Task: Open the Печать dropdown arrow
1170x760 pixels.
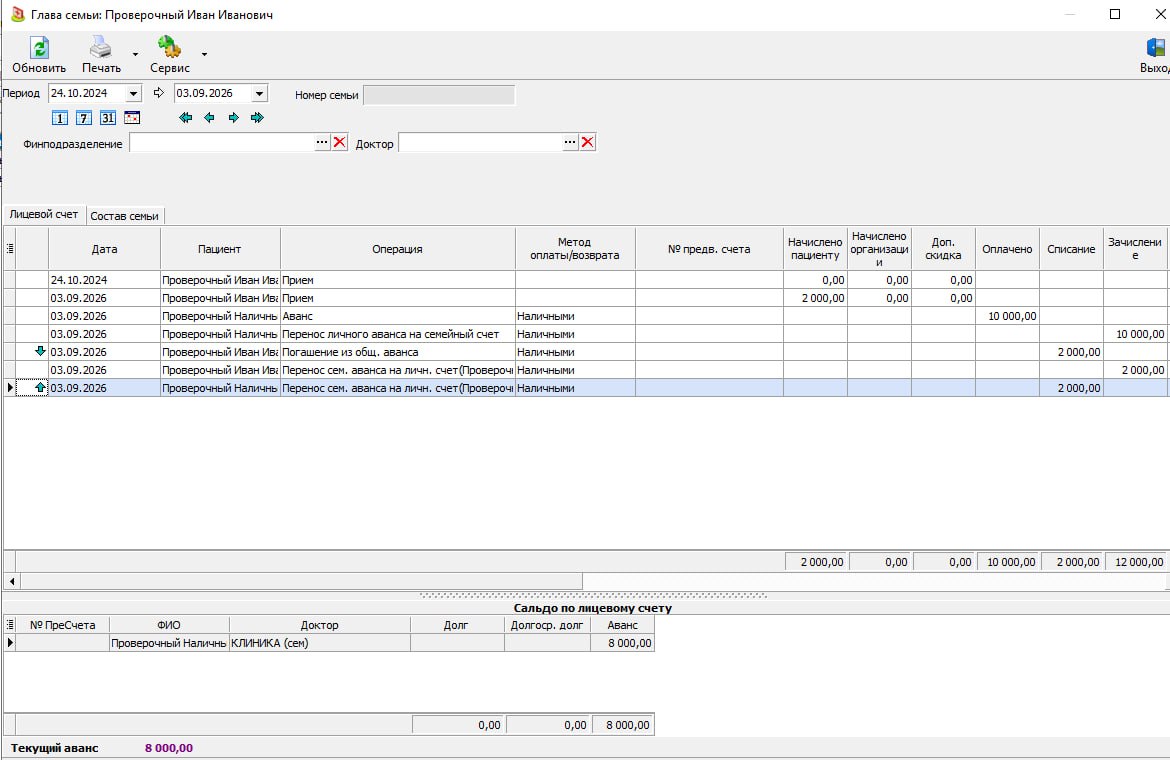Action: point(135,54)
